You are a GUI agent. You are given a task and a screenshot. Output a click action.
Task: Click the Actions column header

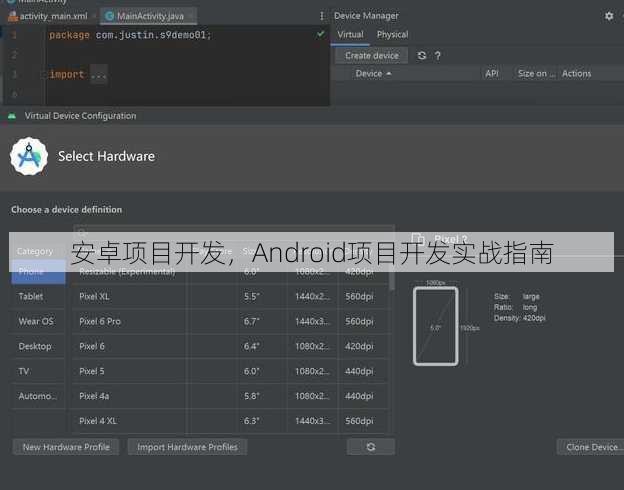[576, 74]
